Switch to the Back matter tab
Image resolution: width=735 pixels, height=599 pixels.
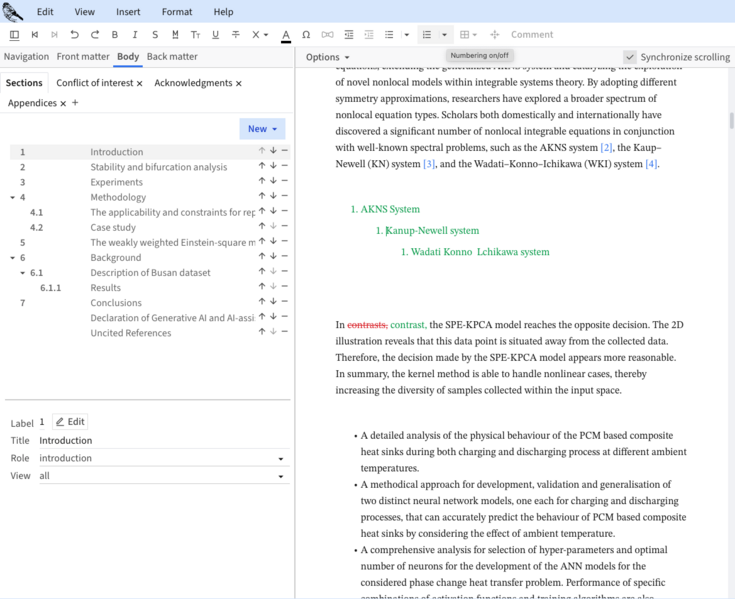coord(172,56)
